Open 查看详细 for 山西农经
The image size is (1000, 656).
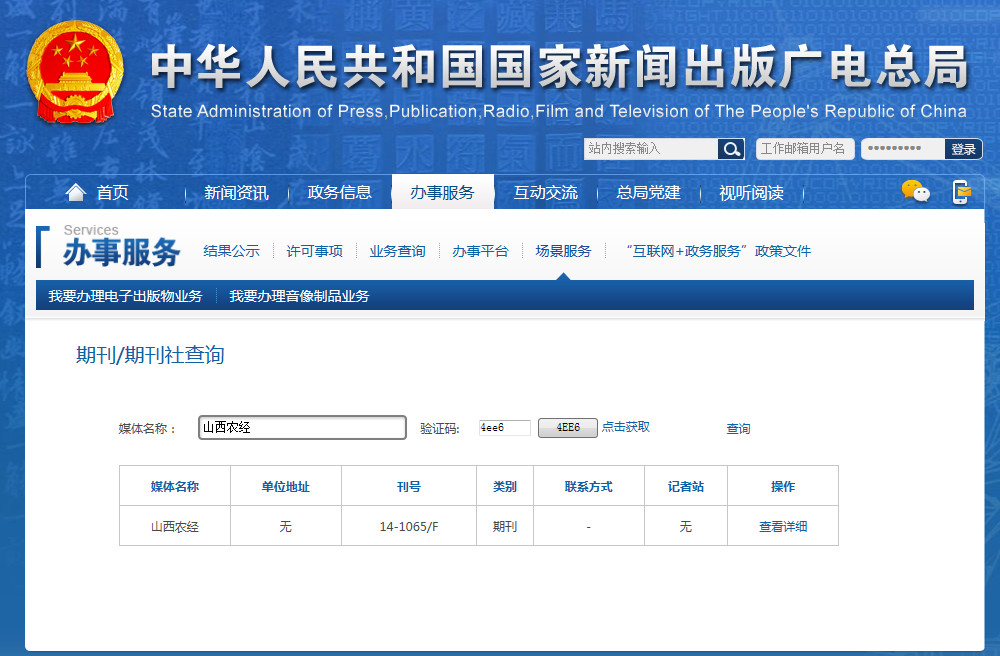tap(783, 527)
